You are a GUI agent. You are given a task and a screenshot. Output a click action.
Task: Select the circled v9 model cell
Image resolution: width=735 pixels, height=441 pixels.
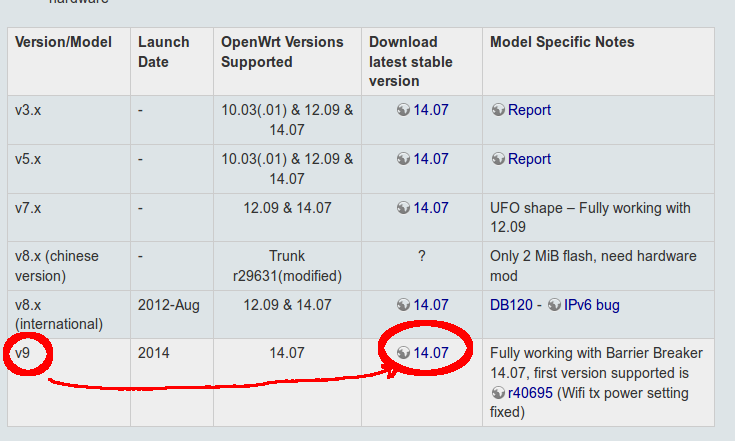[24, 353]
